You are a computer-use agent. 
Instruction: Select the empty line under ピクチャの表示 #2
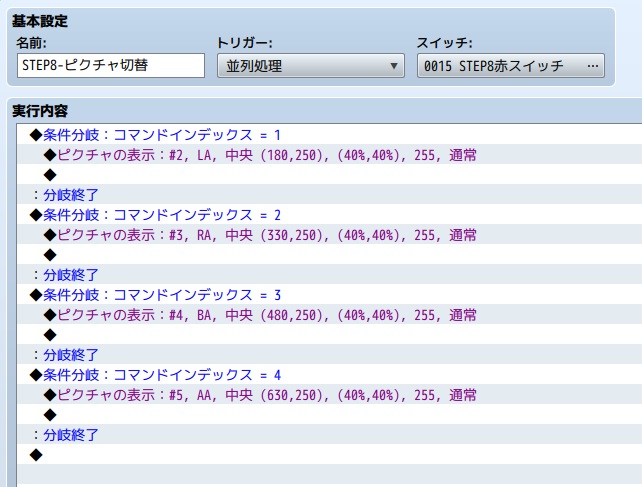pyautogui.click(x=330, y=175)
